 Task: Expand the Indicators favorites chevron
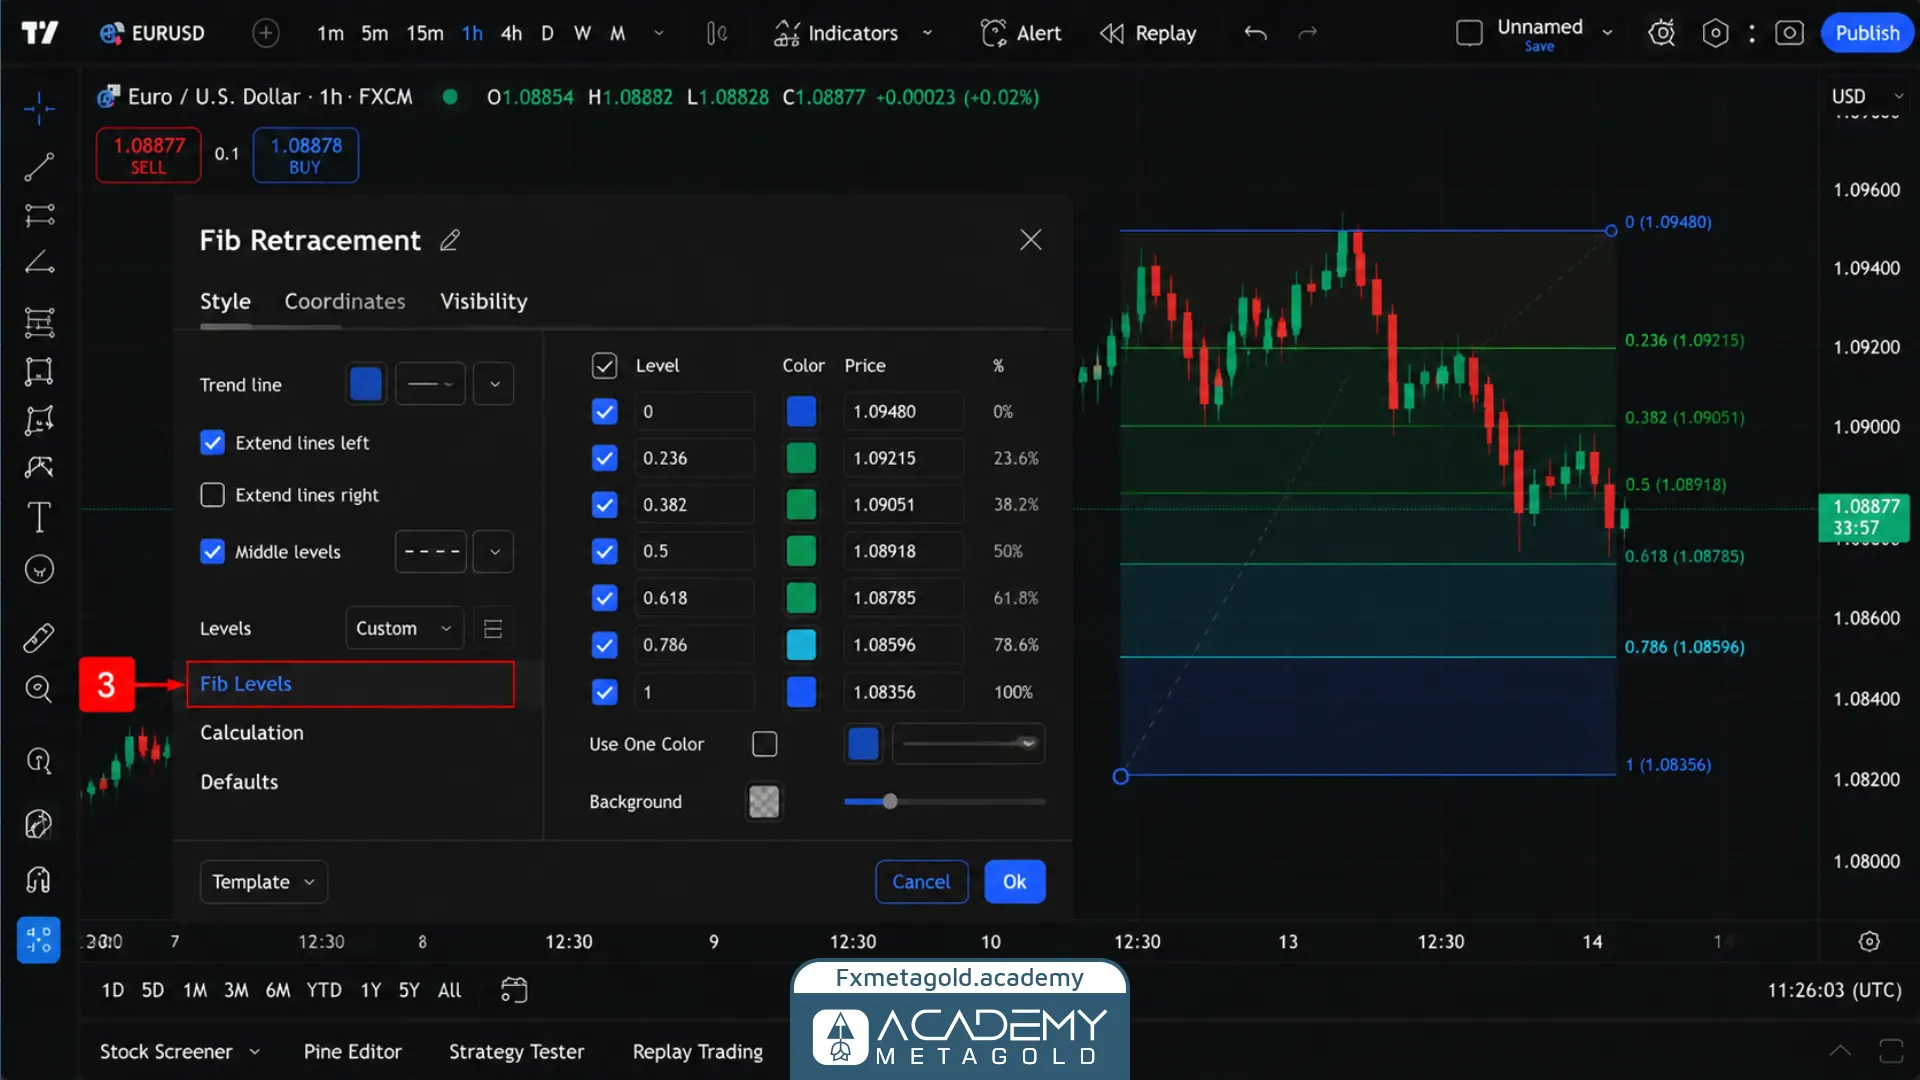click(927, 34)
